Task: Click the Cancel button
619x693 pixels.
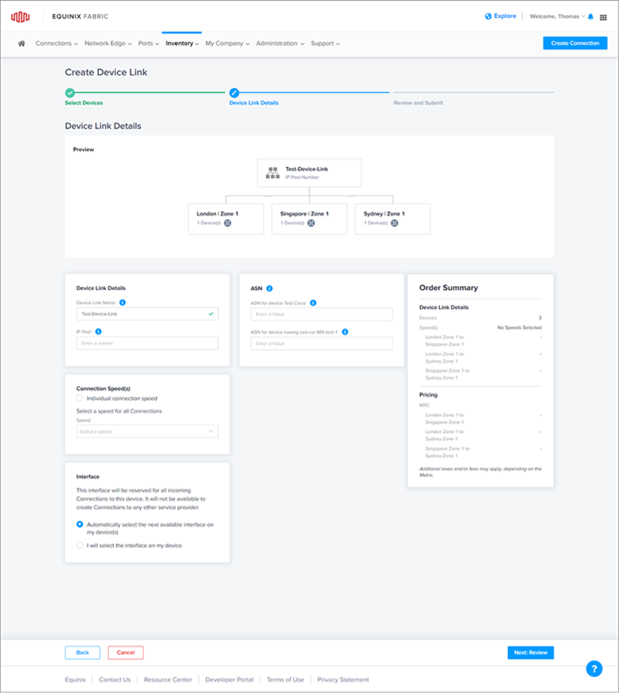Action: (x=125, y=652)
